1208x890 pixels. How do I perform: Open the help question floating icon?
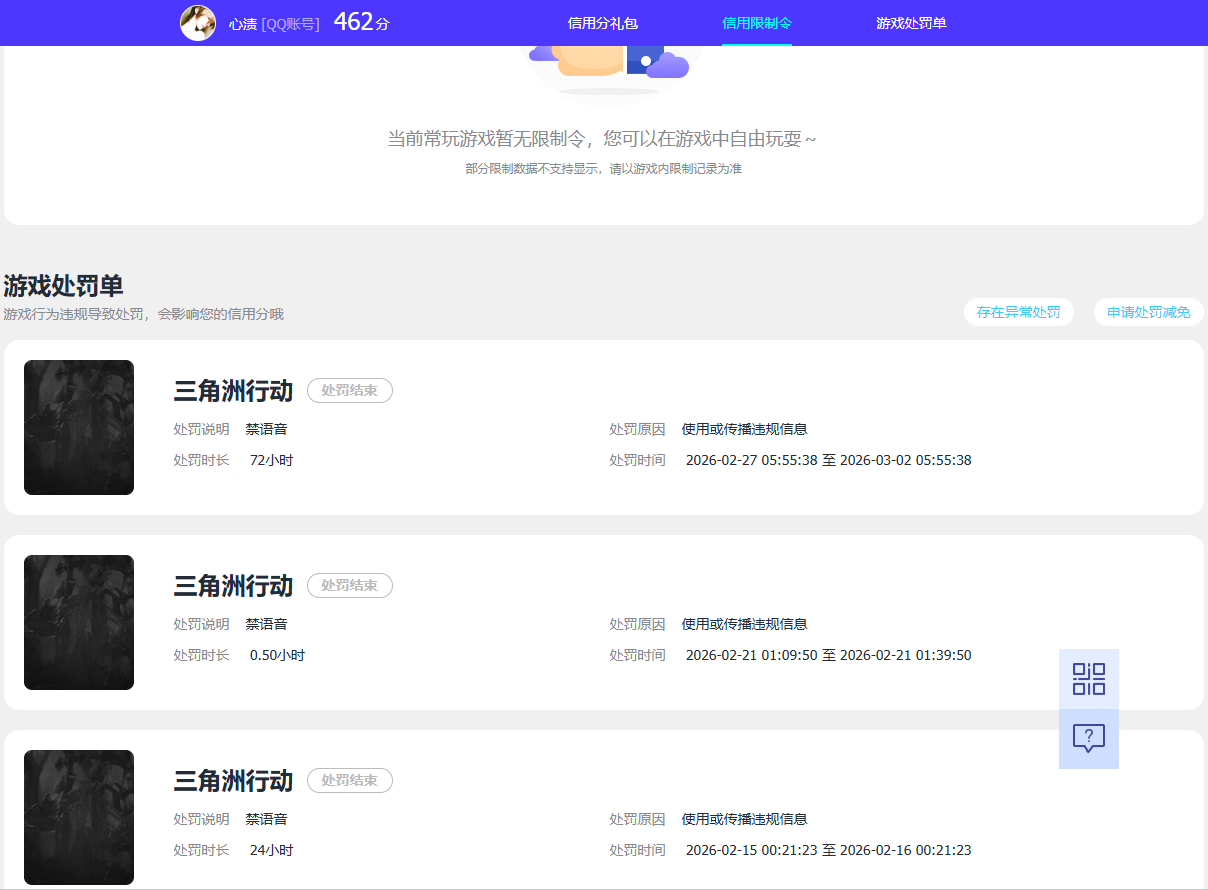pyautogui.click(x=1089, y=739)
